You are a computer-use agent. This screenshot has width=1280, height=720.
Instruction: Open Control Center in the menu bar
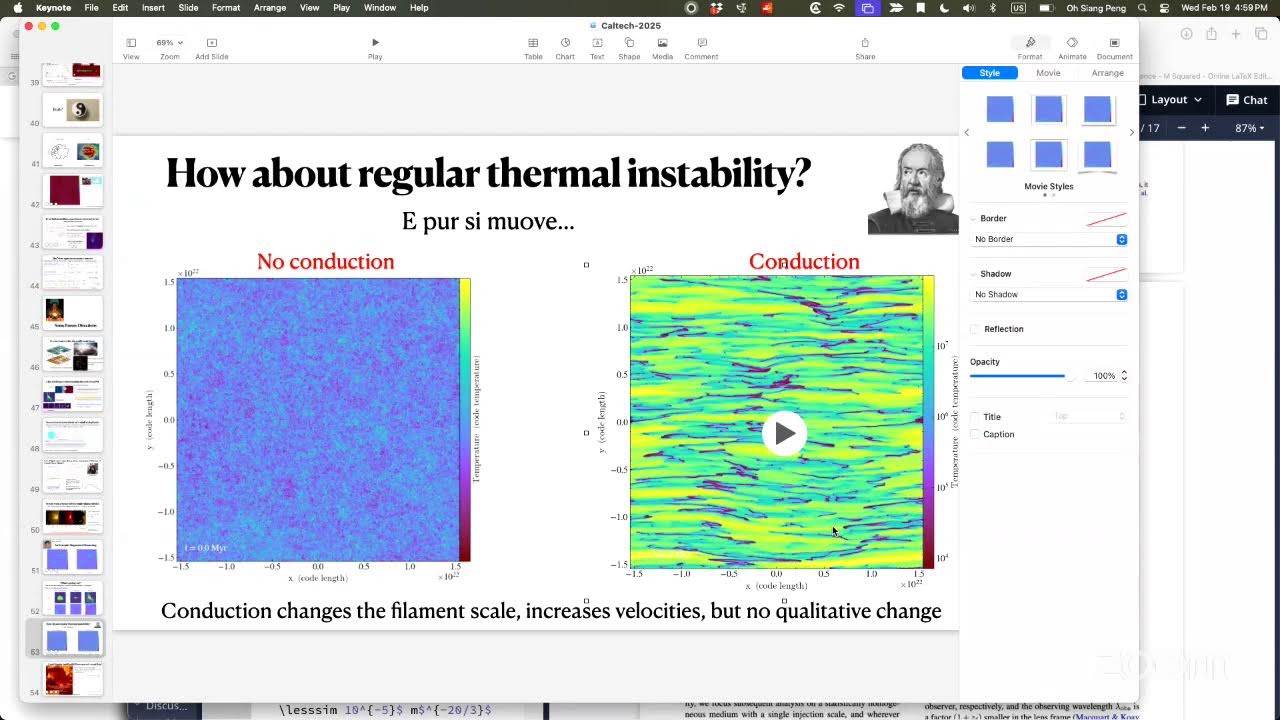[1162, 8]
